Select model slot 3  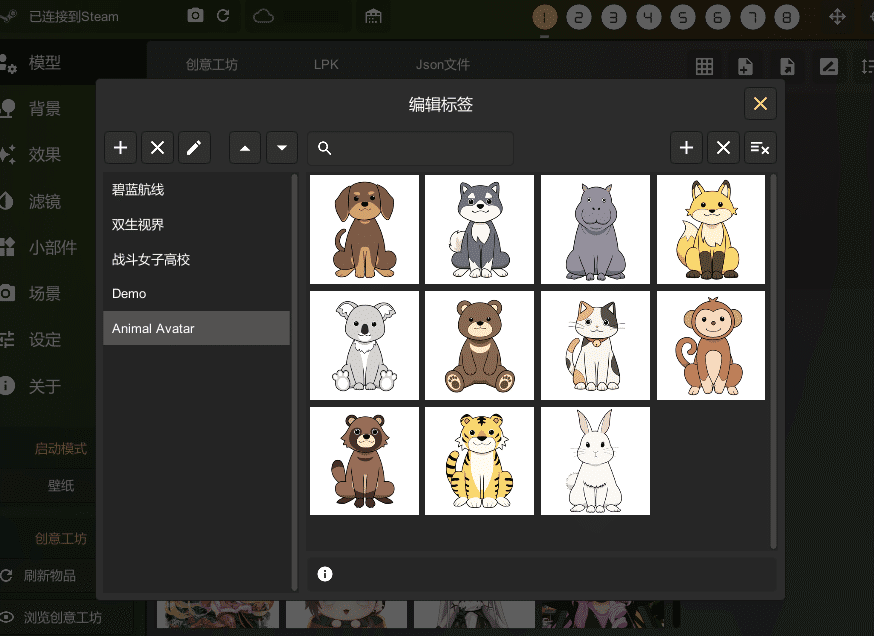614,17
